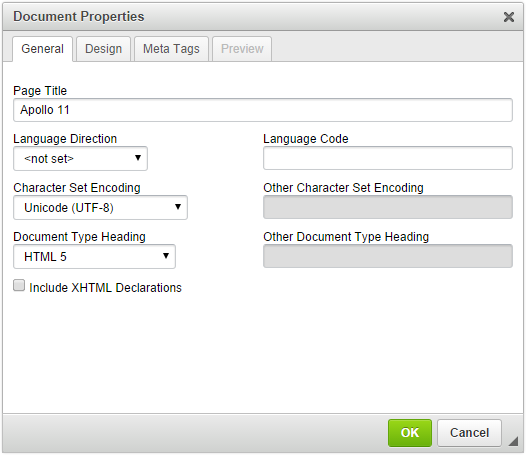Switch to the Design tab
Image resolution: width=526 pixels, height=456 pixels.
pyautogui.click(x=103, y=49)
